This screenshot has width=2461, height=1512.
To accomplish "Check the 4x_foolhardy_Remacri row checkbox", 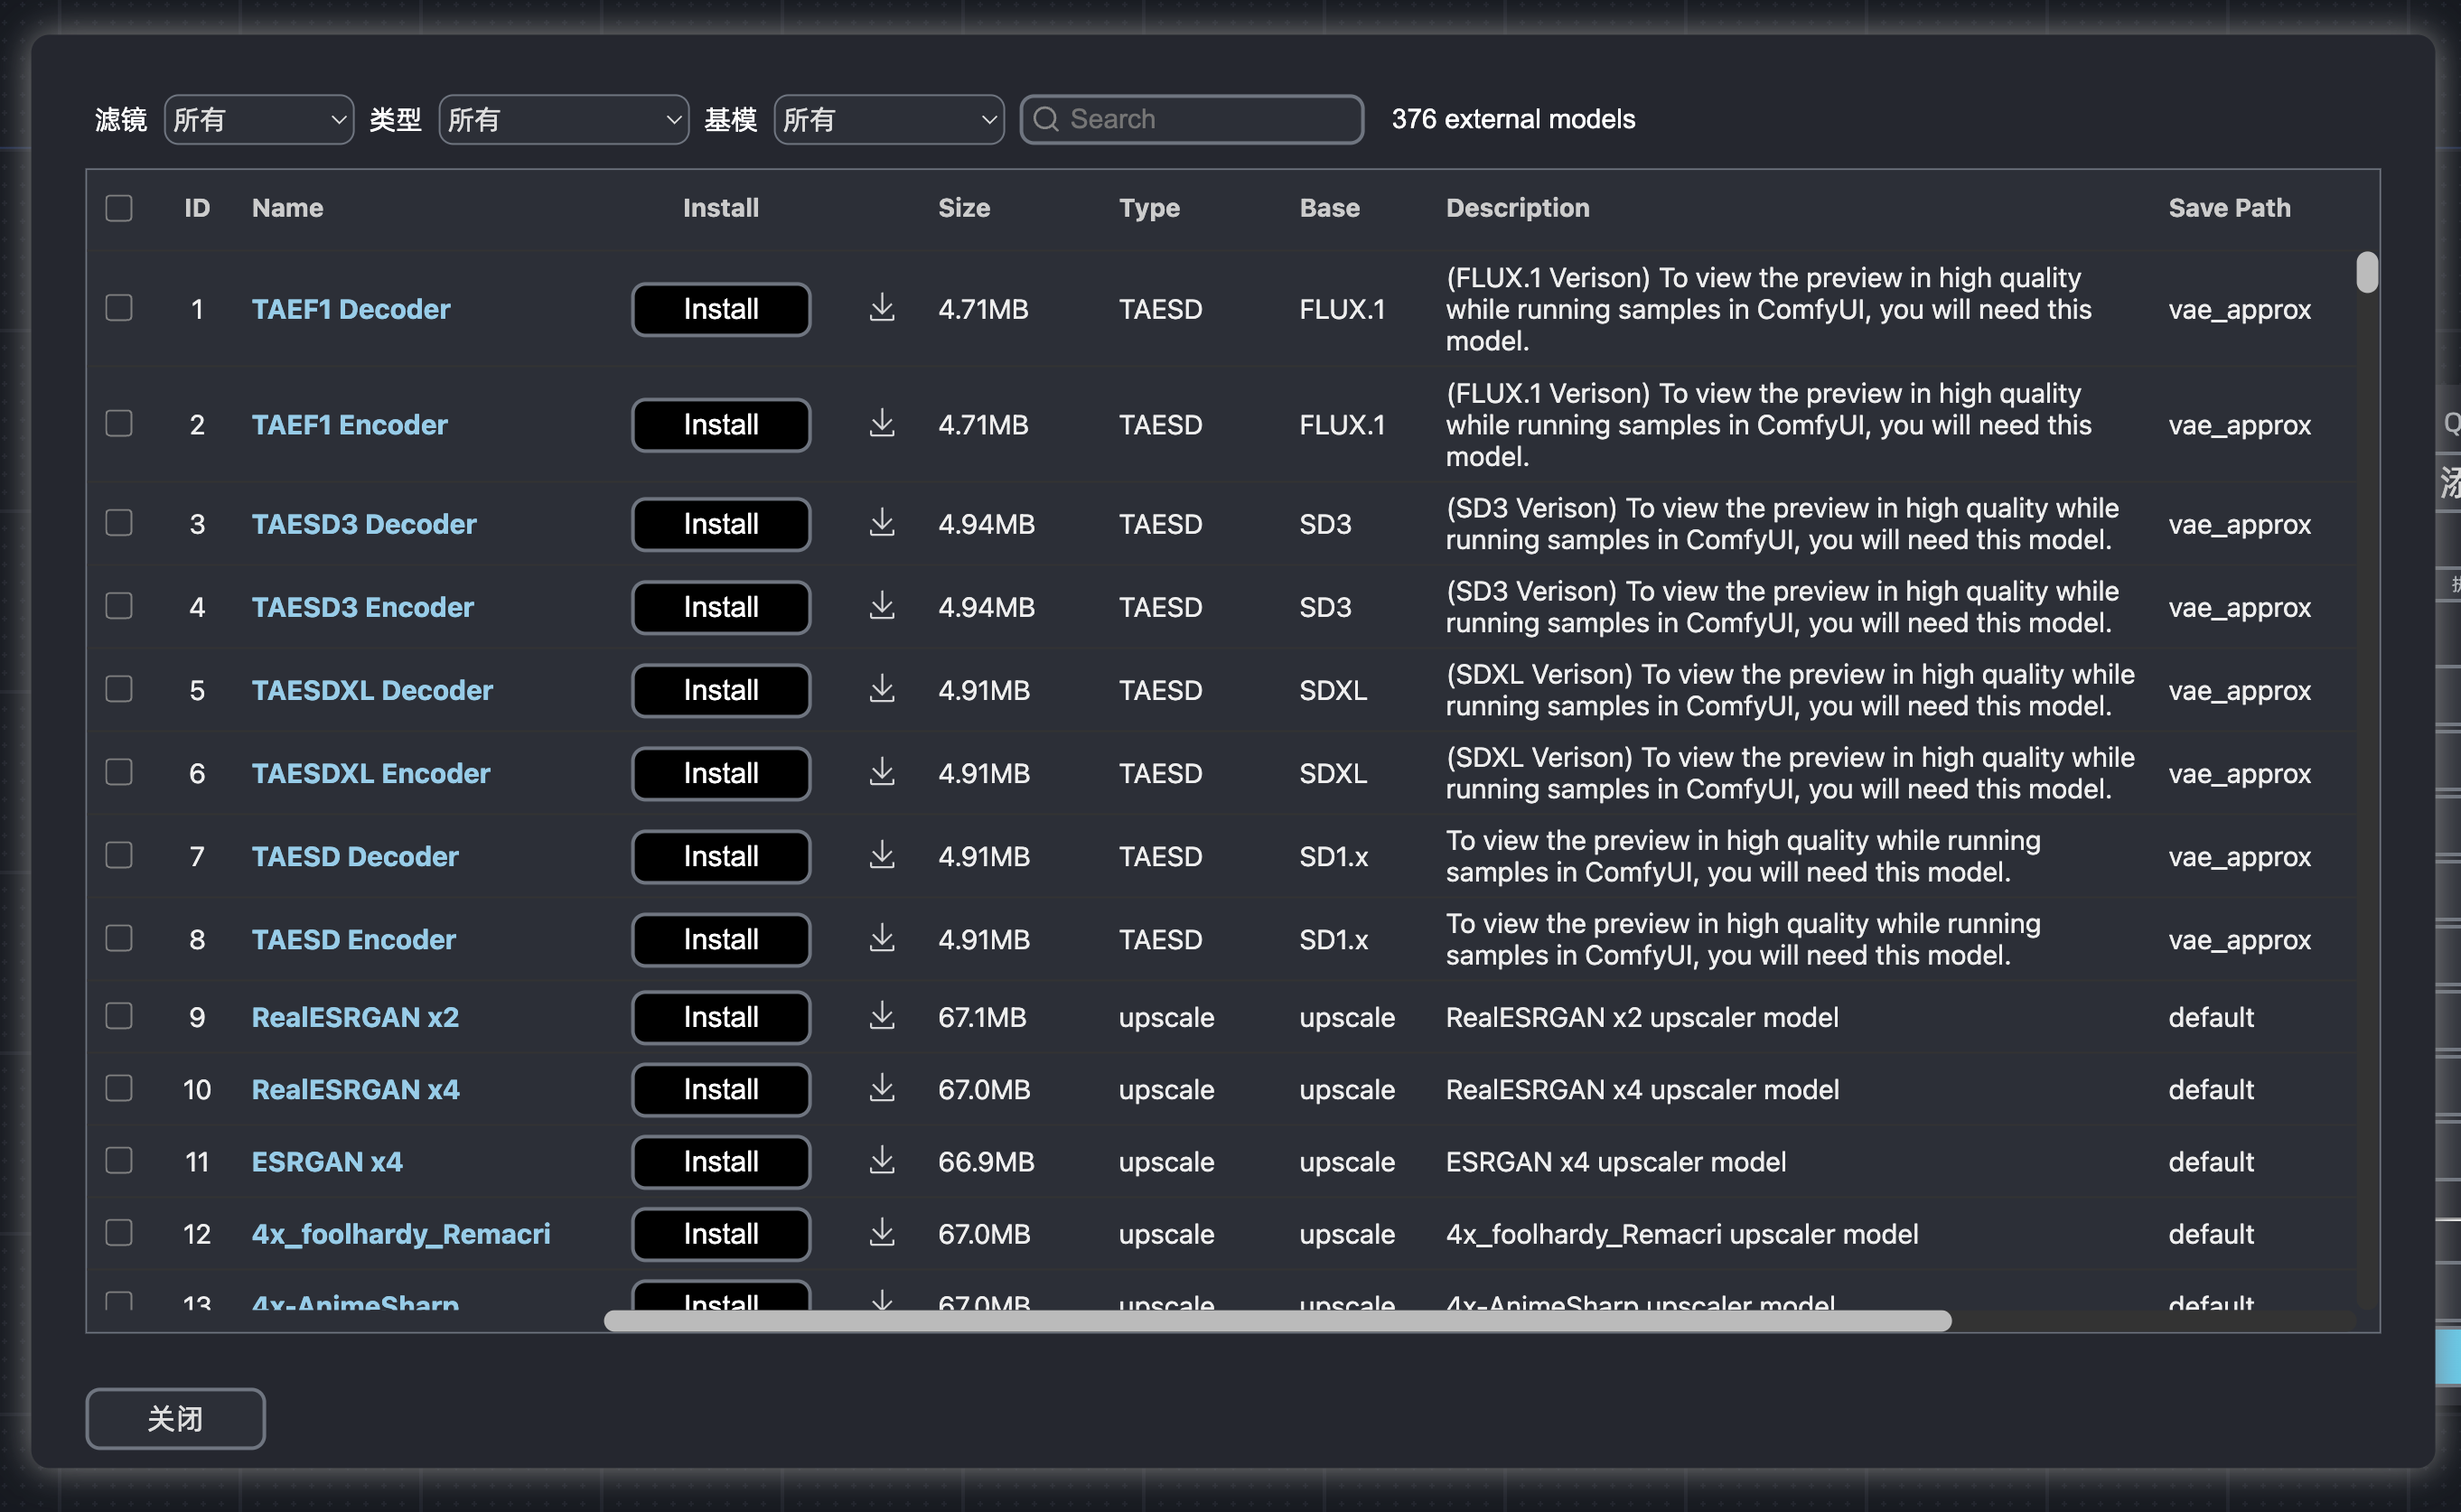I will 119,1232.
